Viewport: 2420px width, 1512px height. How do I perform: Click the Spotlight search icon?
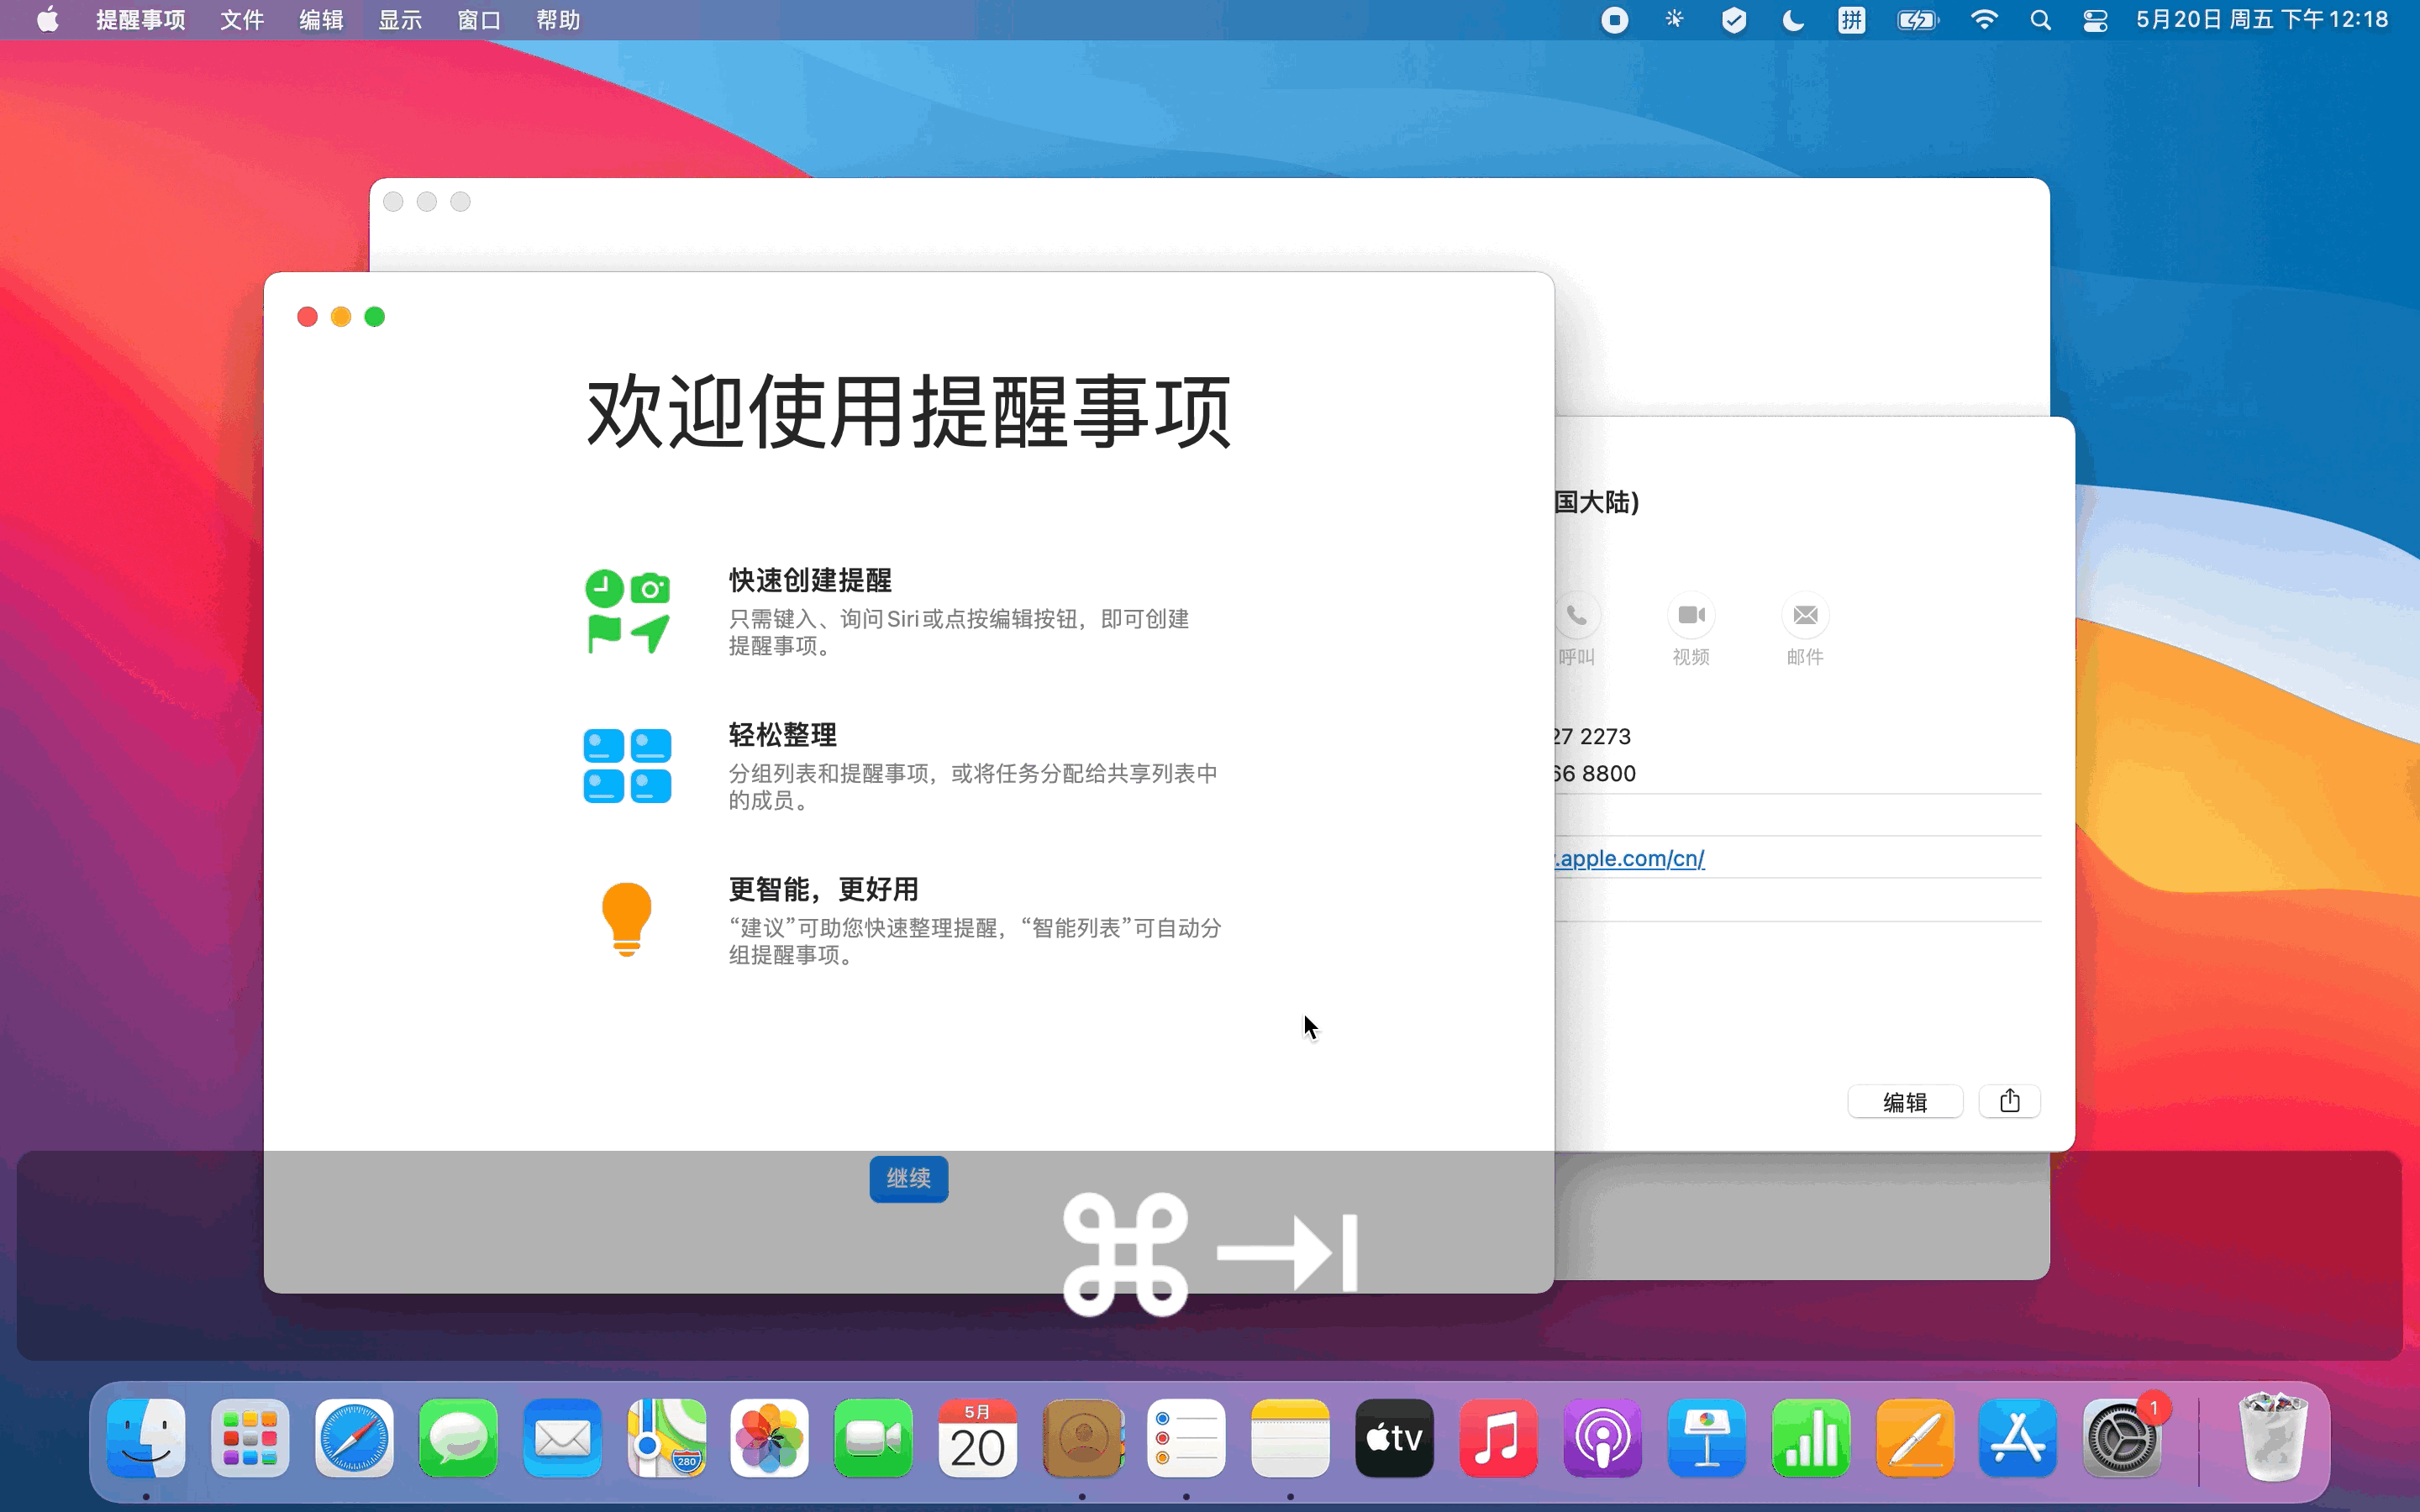click(x=2040, y=20)
